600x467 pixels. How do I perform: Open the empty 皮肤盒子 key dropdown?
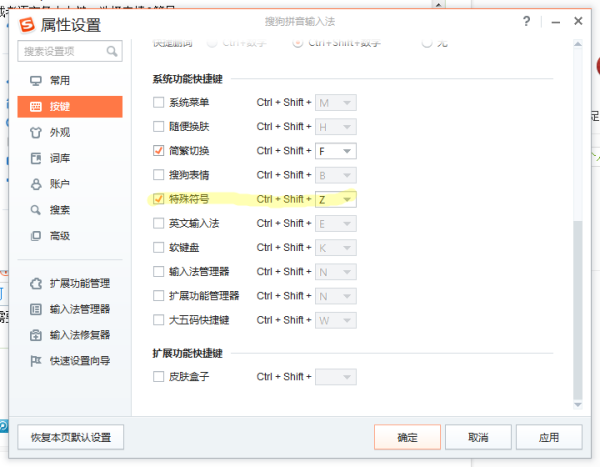336,377
